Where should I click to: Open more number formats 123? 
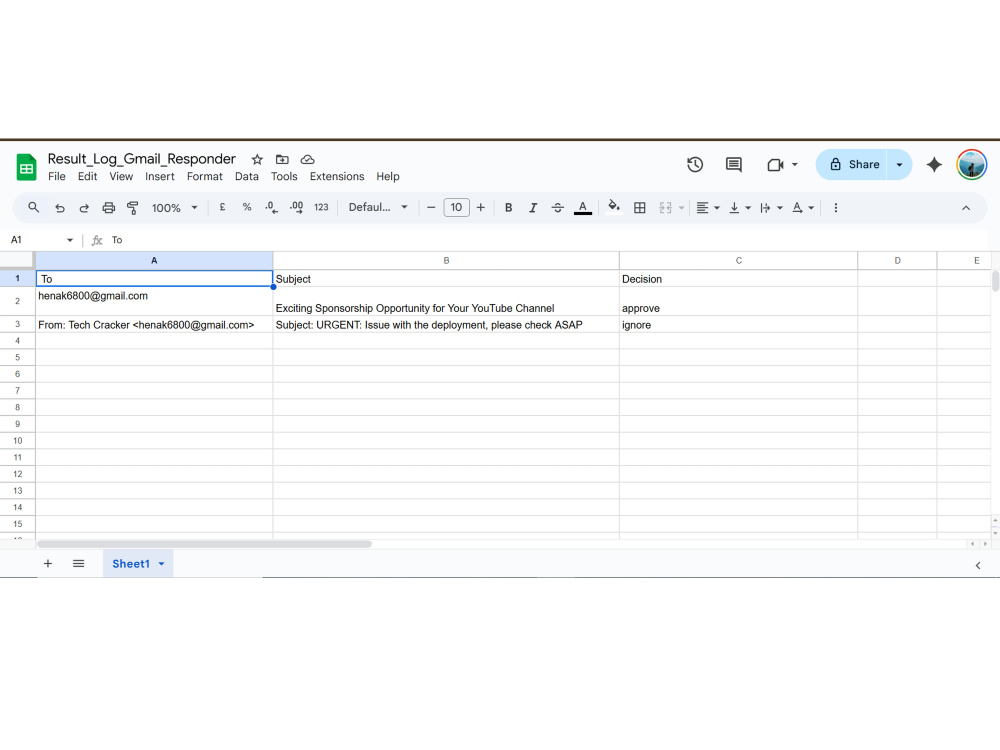321,207
